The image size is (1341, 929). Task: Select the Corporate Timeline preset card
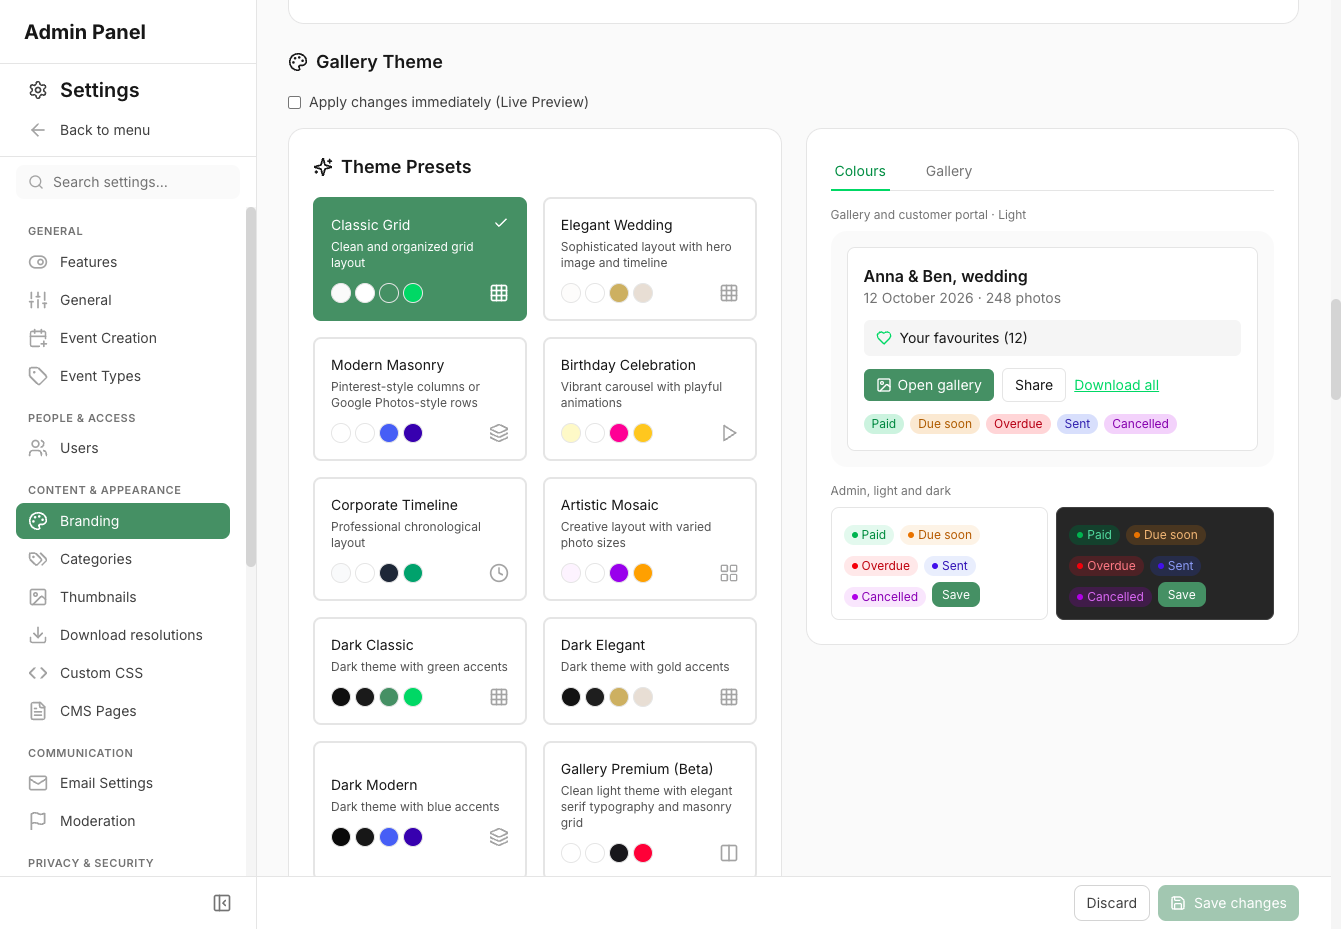[x=420, y=539]
